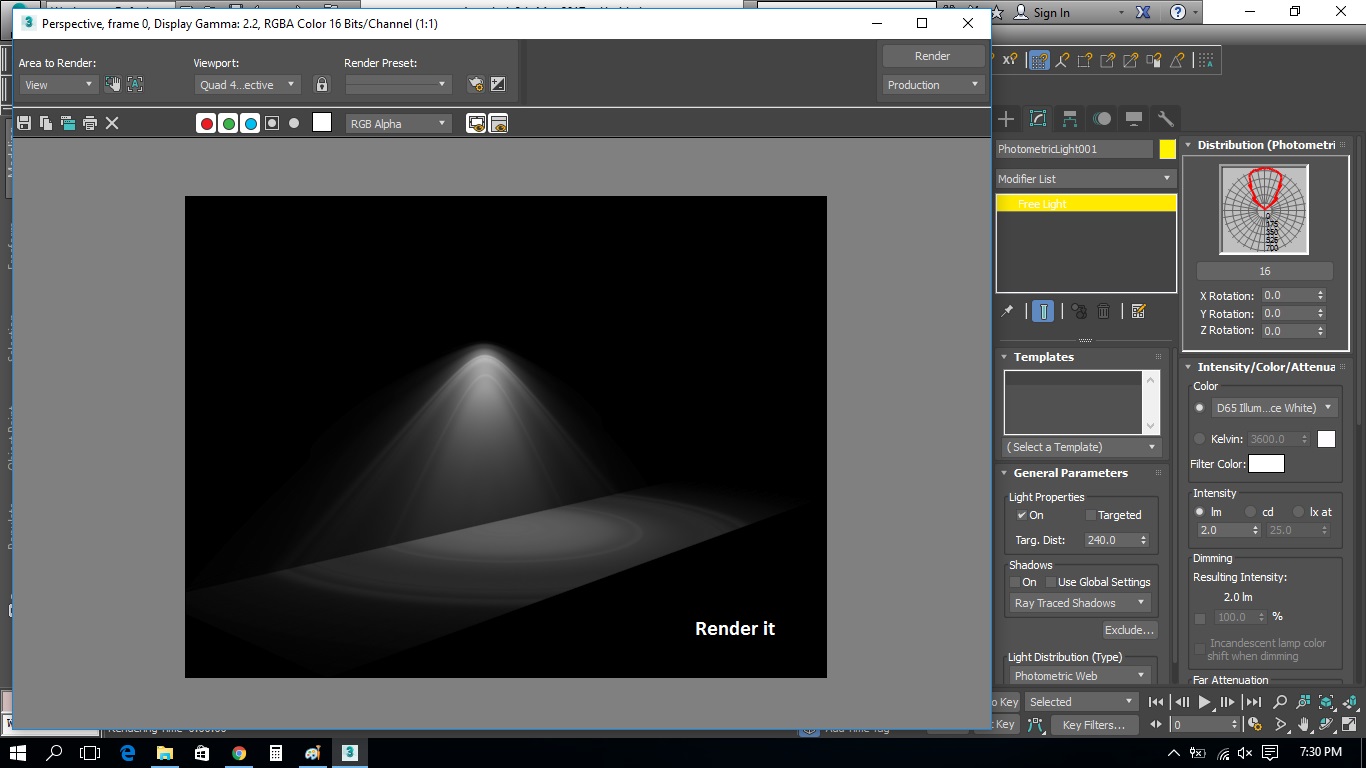Open the Configure Modifier Sets icon
This screenshot has width=1366, height=768.
(1138, 311)
